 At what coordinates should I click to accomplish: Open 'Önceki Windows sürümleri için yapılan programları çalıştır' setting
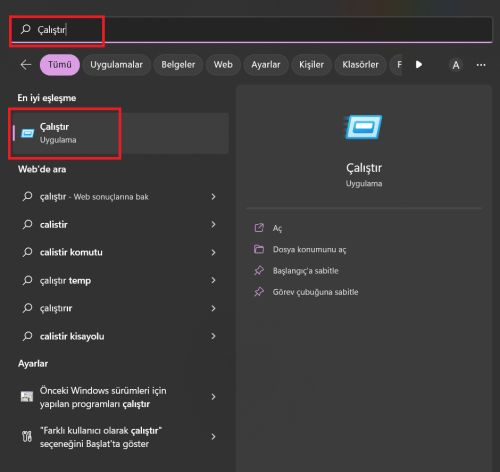click(120, 397)
